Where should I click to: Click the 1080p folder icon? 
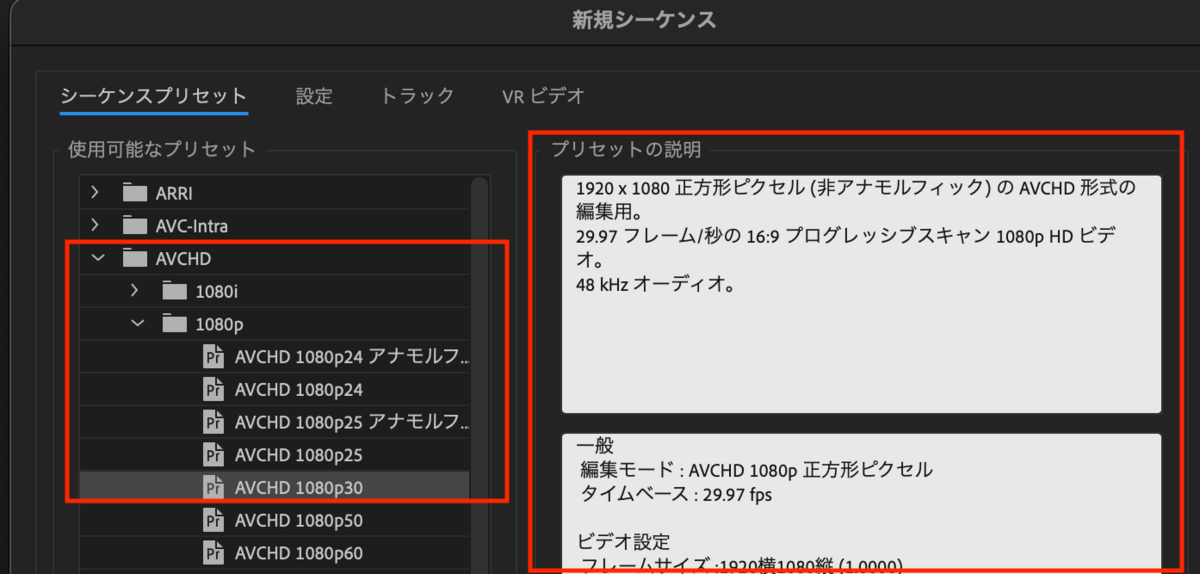tap(175, 324)
